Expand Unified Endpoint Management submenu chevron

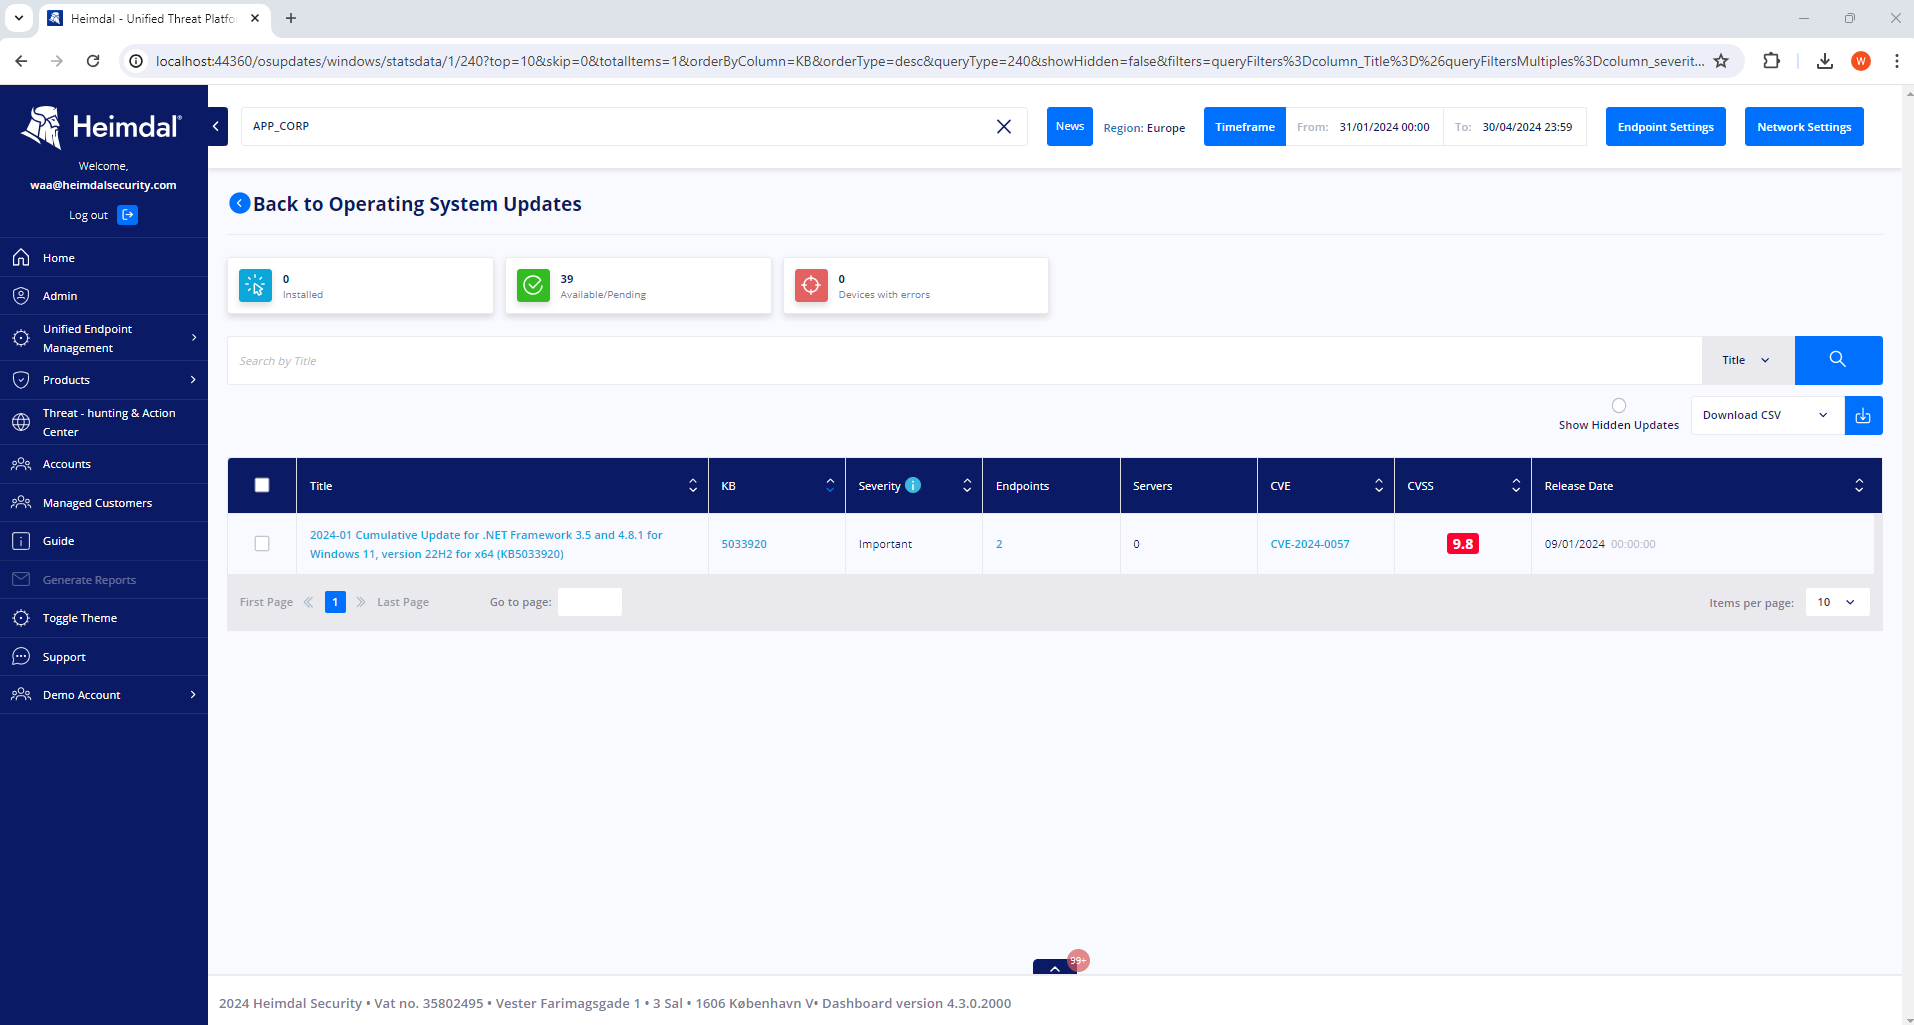194,338
